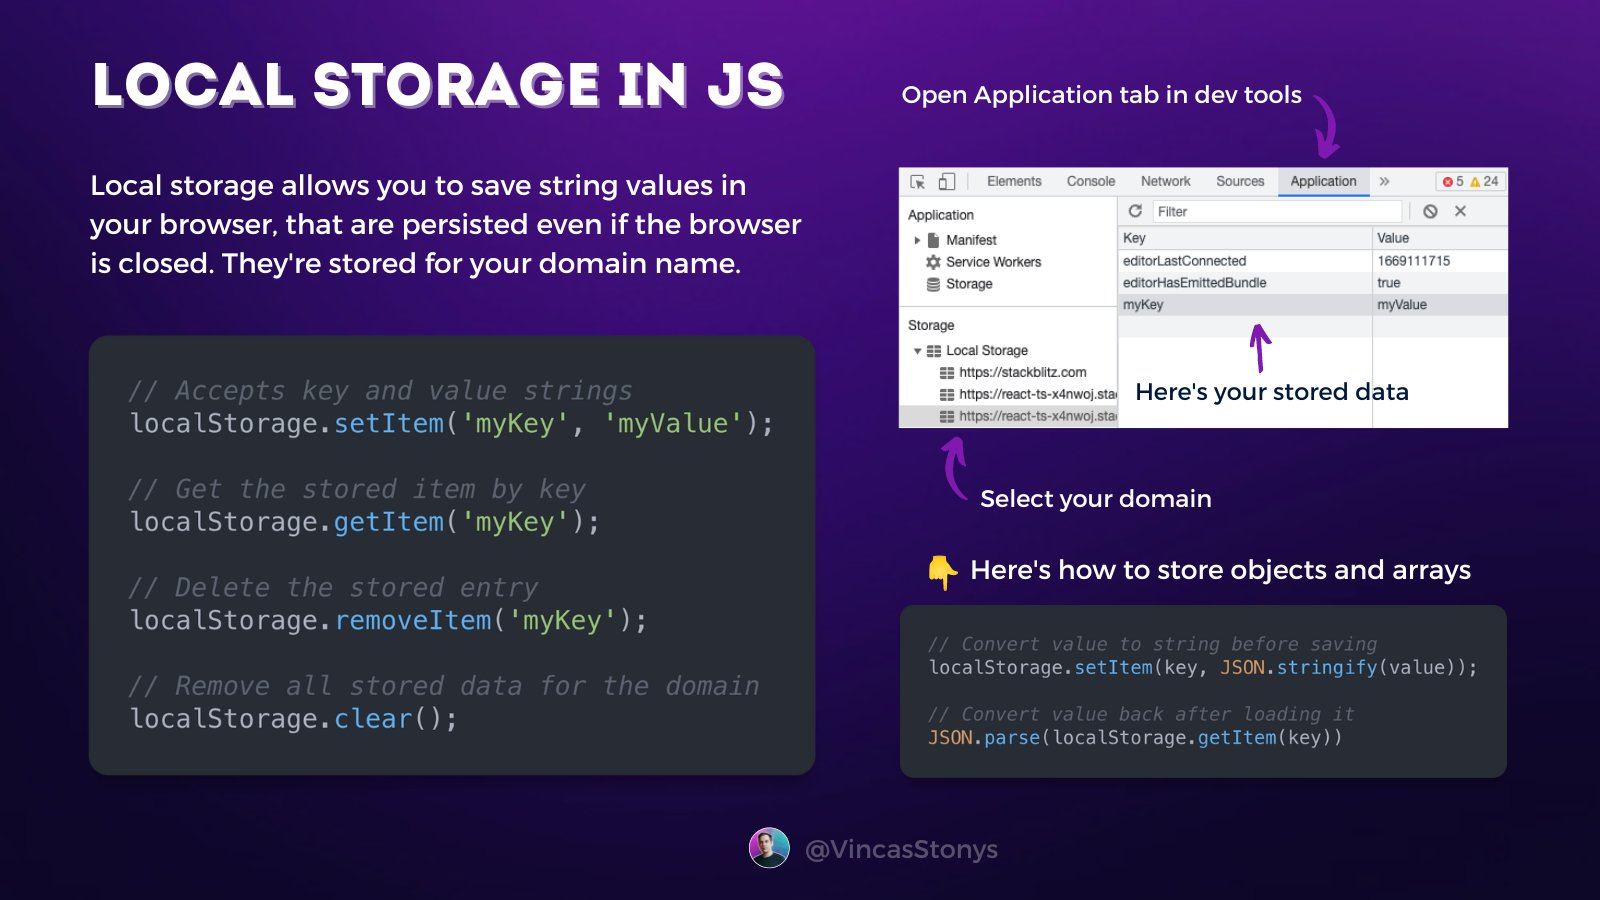Collapse the Local Storage section

point(917,351)
